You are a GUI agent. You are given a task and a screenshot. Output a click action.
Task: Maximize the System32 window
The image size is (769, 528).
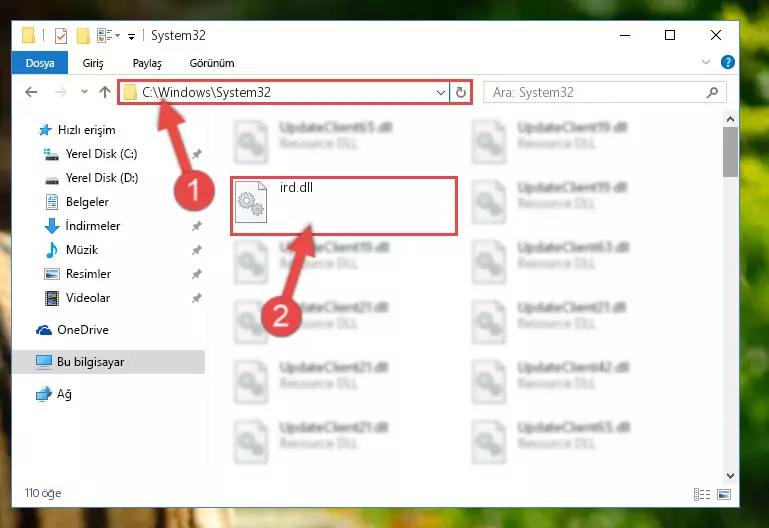(x=670, y=35)
